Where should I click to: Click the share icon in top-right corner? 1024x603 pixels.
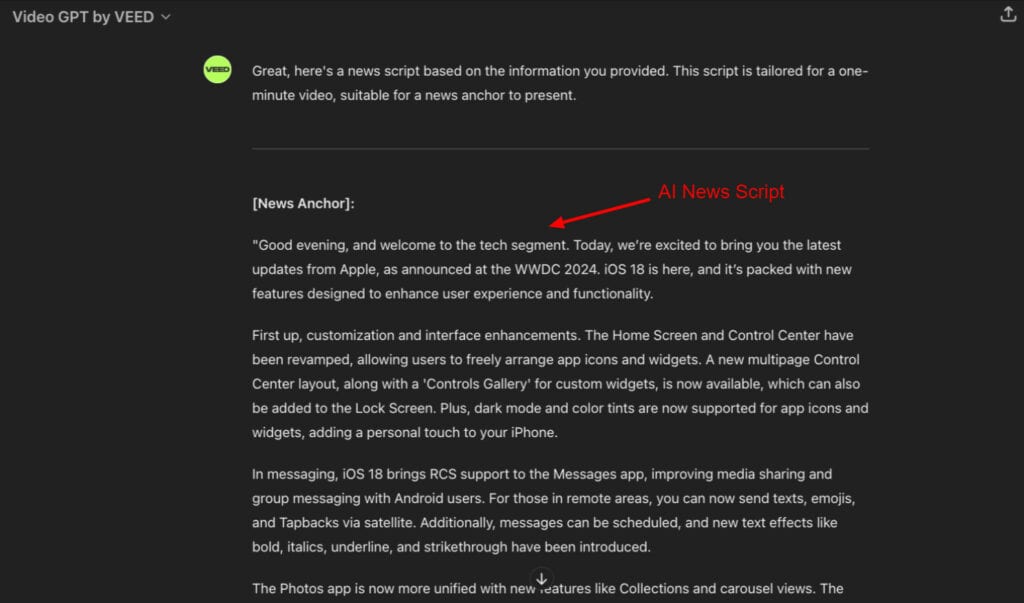[1008, 15]
